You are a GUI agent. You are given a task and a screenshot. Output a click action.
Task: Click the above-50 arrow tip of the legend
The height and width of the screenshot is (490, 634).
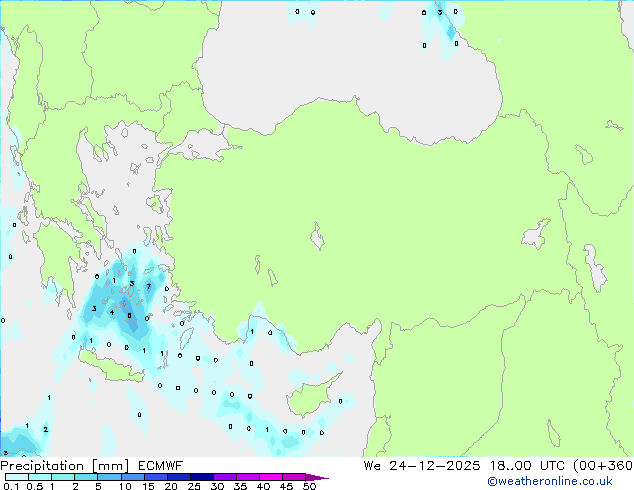[317, 478]
